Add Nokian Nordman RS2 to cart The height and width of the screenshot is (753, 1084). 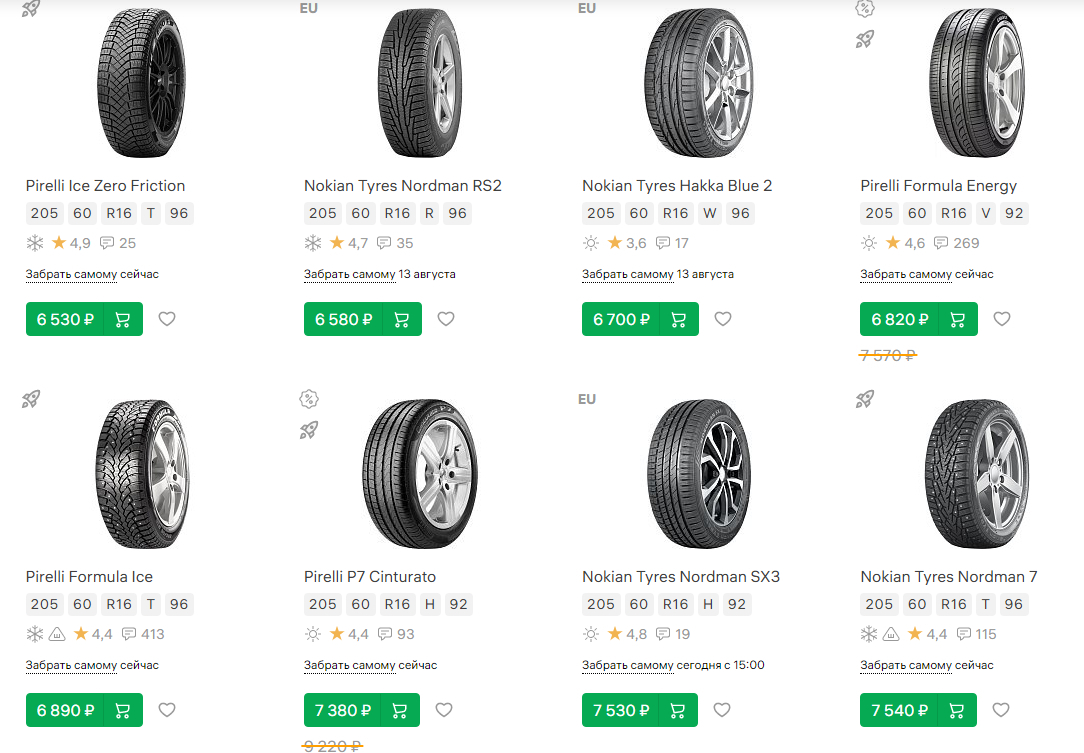coord(401,320)
